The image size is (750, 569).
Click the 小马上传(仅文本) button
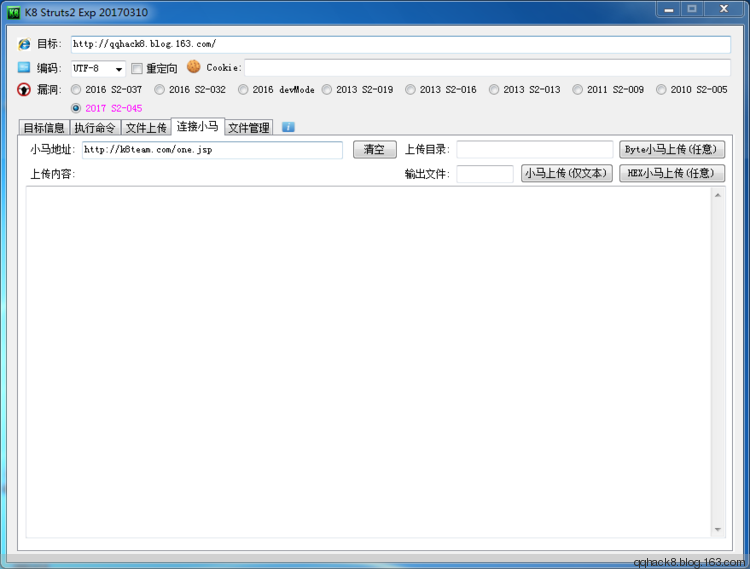[566, 173]
